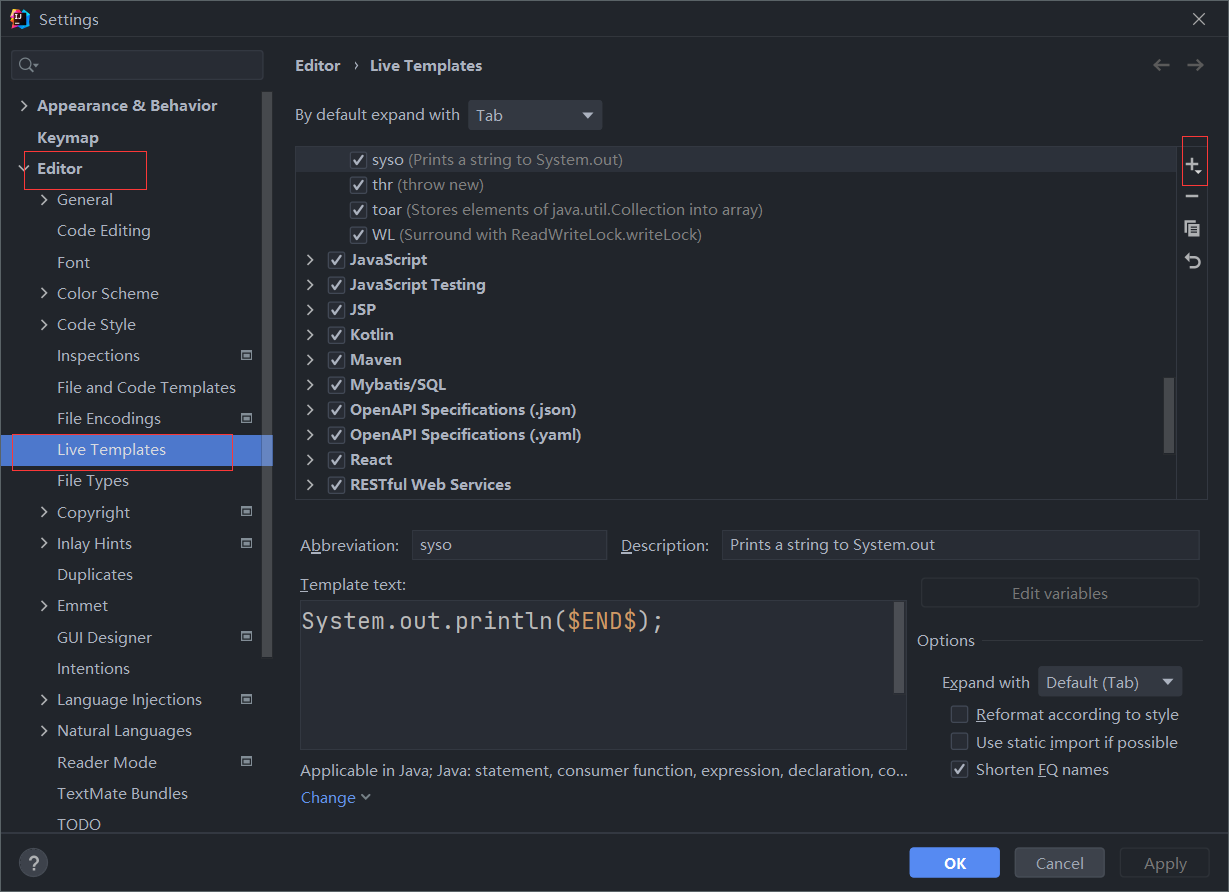Open the default expand key dropdown
1229x892 pixels.
(535, 115)
